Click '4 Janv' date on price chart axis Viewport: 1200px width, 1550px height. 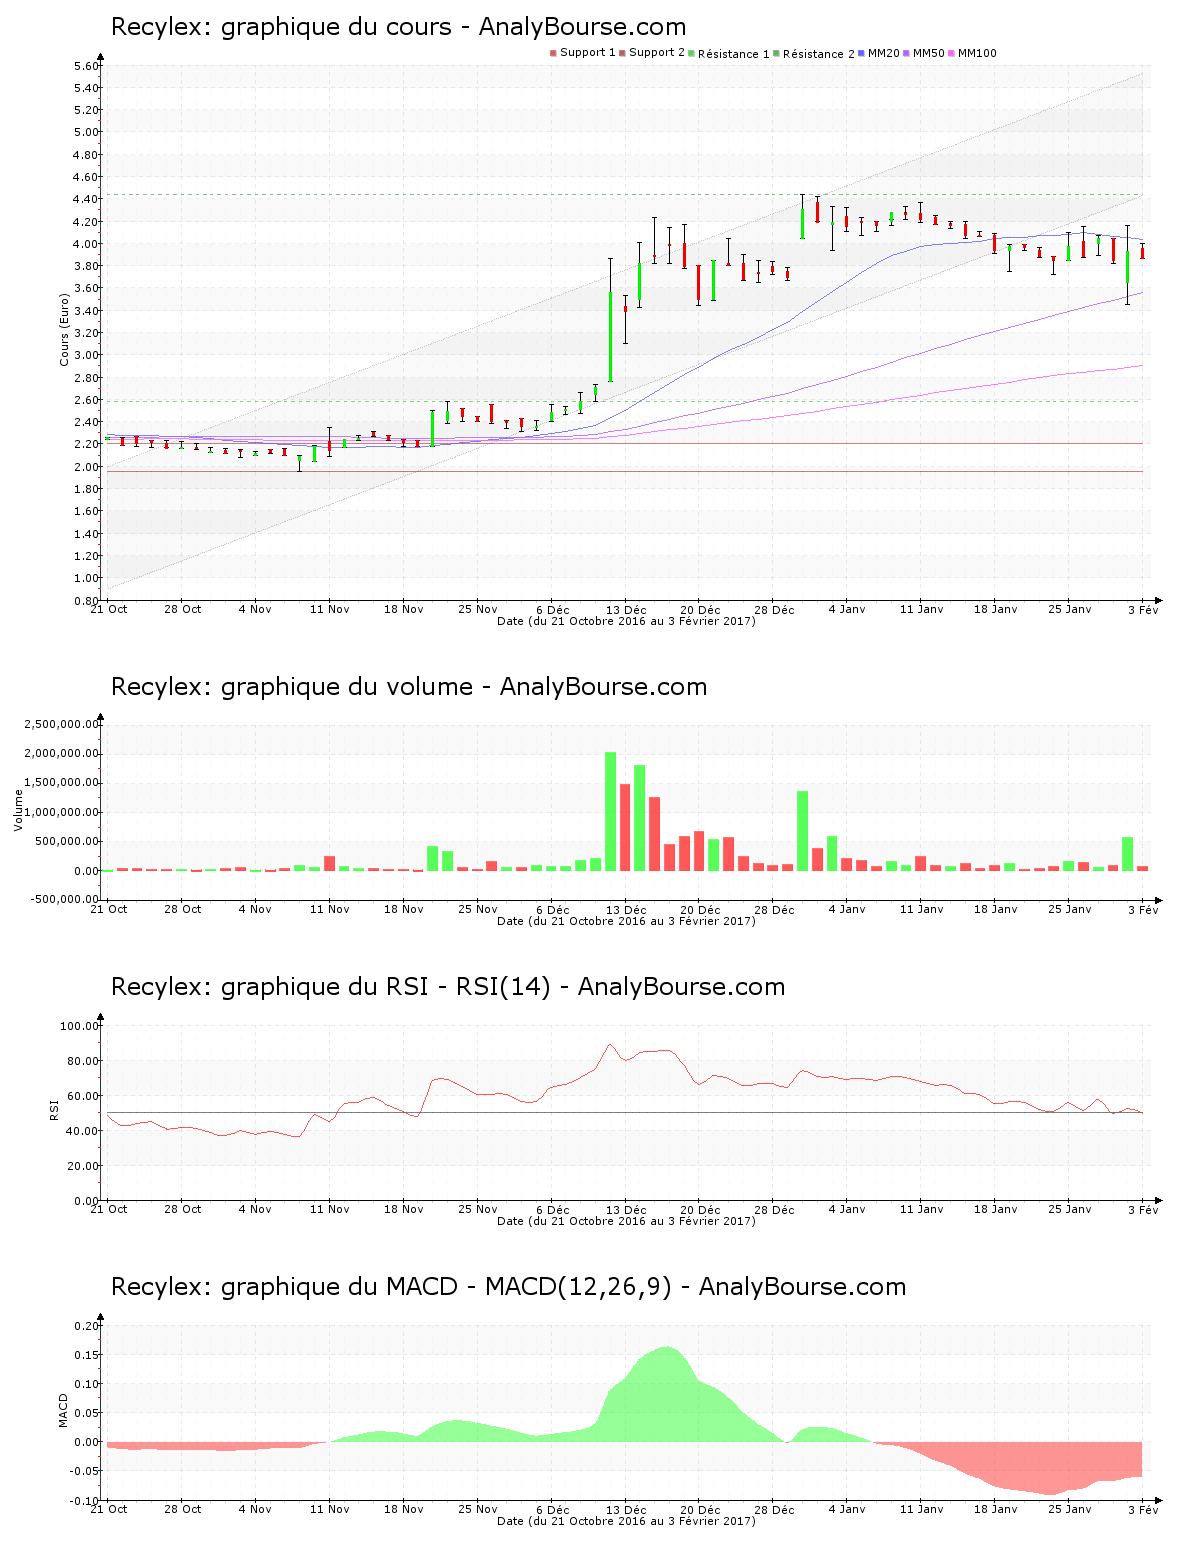pyautogui.click(x=847, y=609)
